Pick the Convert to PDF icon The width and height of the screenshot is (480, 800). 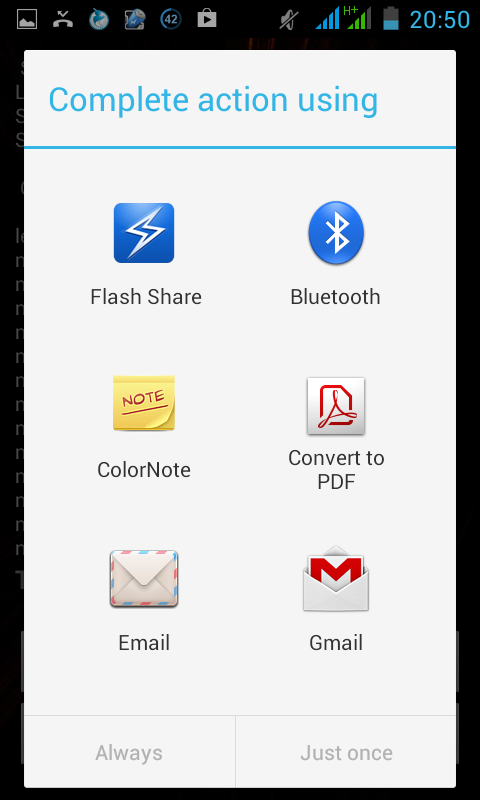point(336,406)
